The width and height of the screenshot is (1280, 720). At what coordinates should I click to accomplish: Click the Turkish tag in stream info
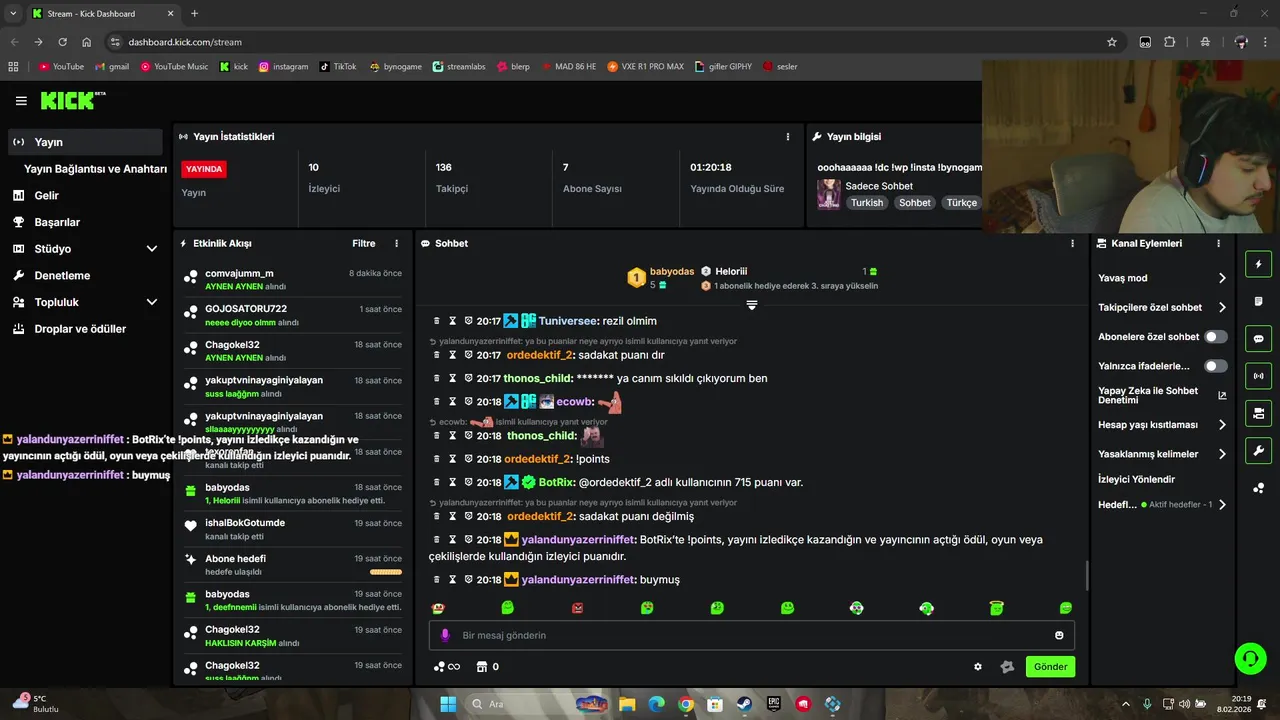(x=867, y=203)
